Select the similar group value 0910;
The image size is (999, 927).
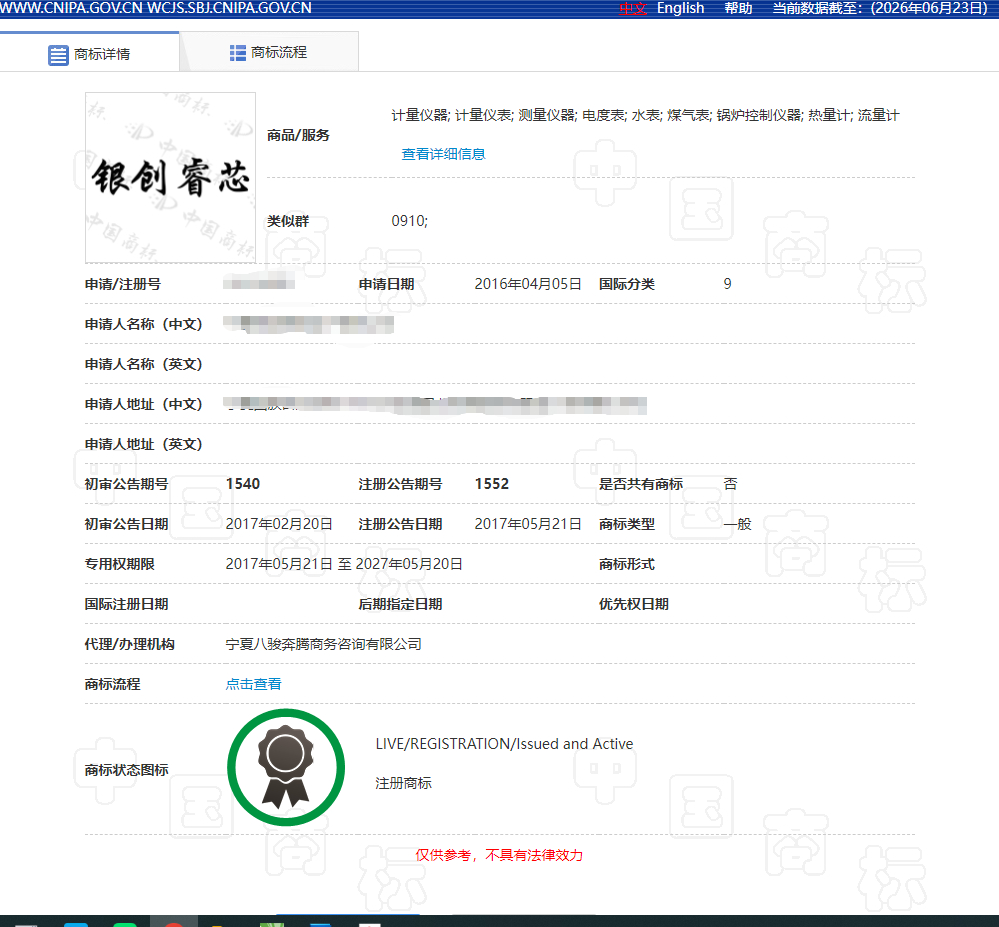tap(409, 220)
